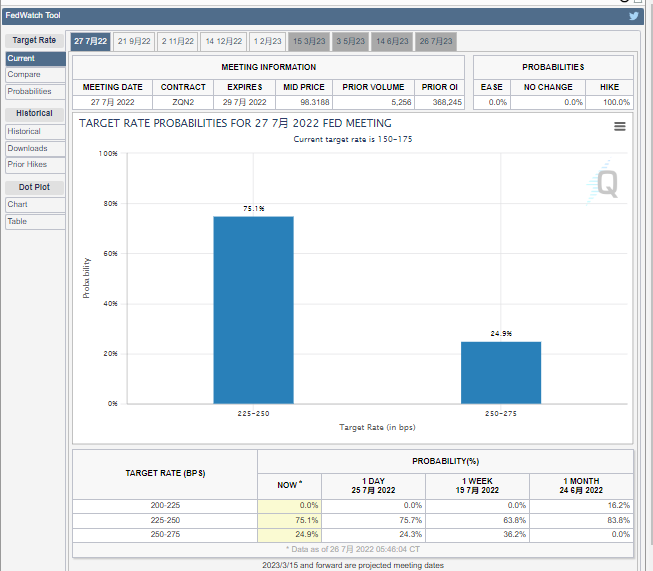The height and width of the screenshot is (571, 653).
Task: Show the Dot Plot Table view
Action: pyautogui.click(x=17, y=221)
